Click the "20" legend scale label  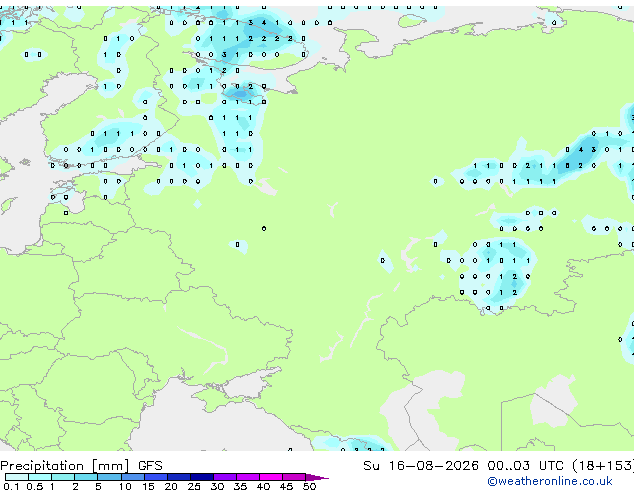[x=171, y=486]
